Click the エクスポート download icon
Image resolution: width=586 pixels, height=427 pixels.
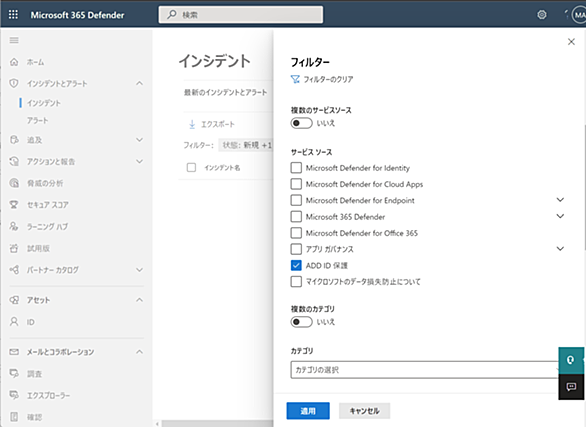click(x=192, y=124)
